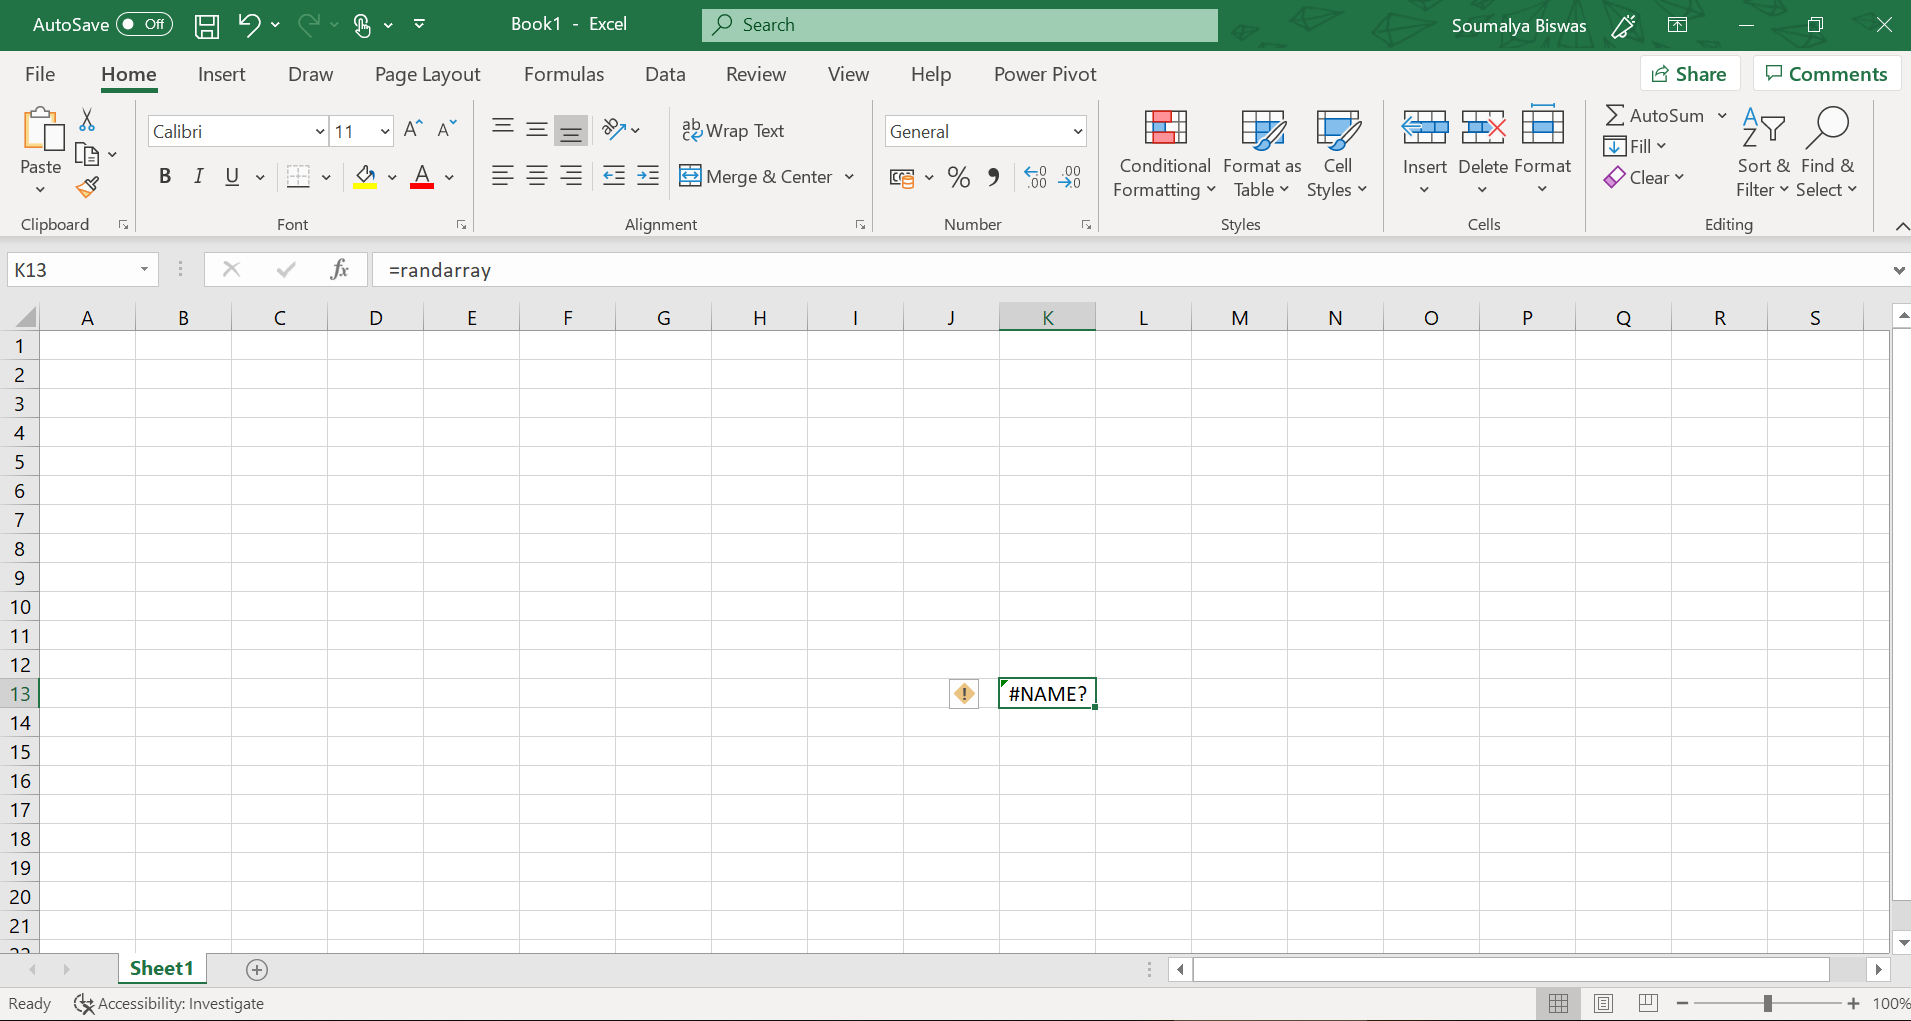Open the Comments pane

pos(1825,73)
